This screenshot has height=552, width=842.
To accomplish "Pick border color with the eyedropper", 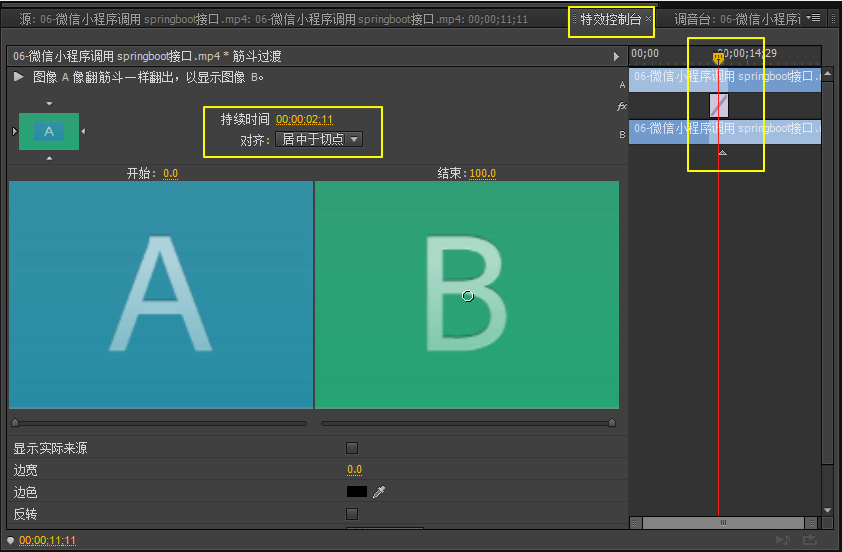I will pos(379,492).
